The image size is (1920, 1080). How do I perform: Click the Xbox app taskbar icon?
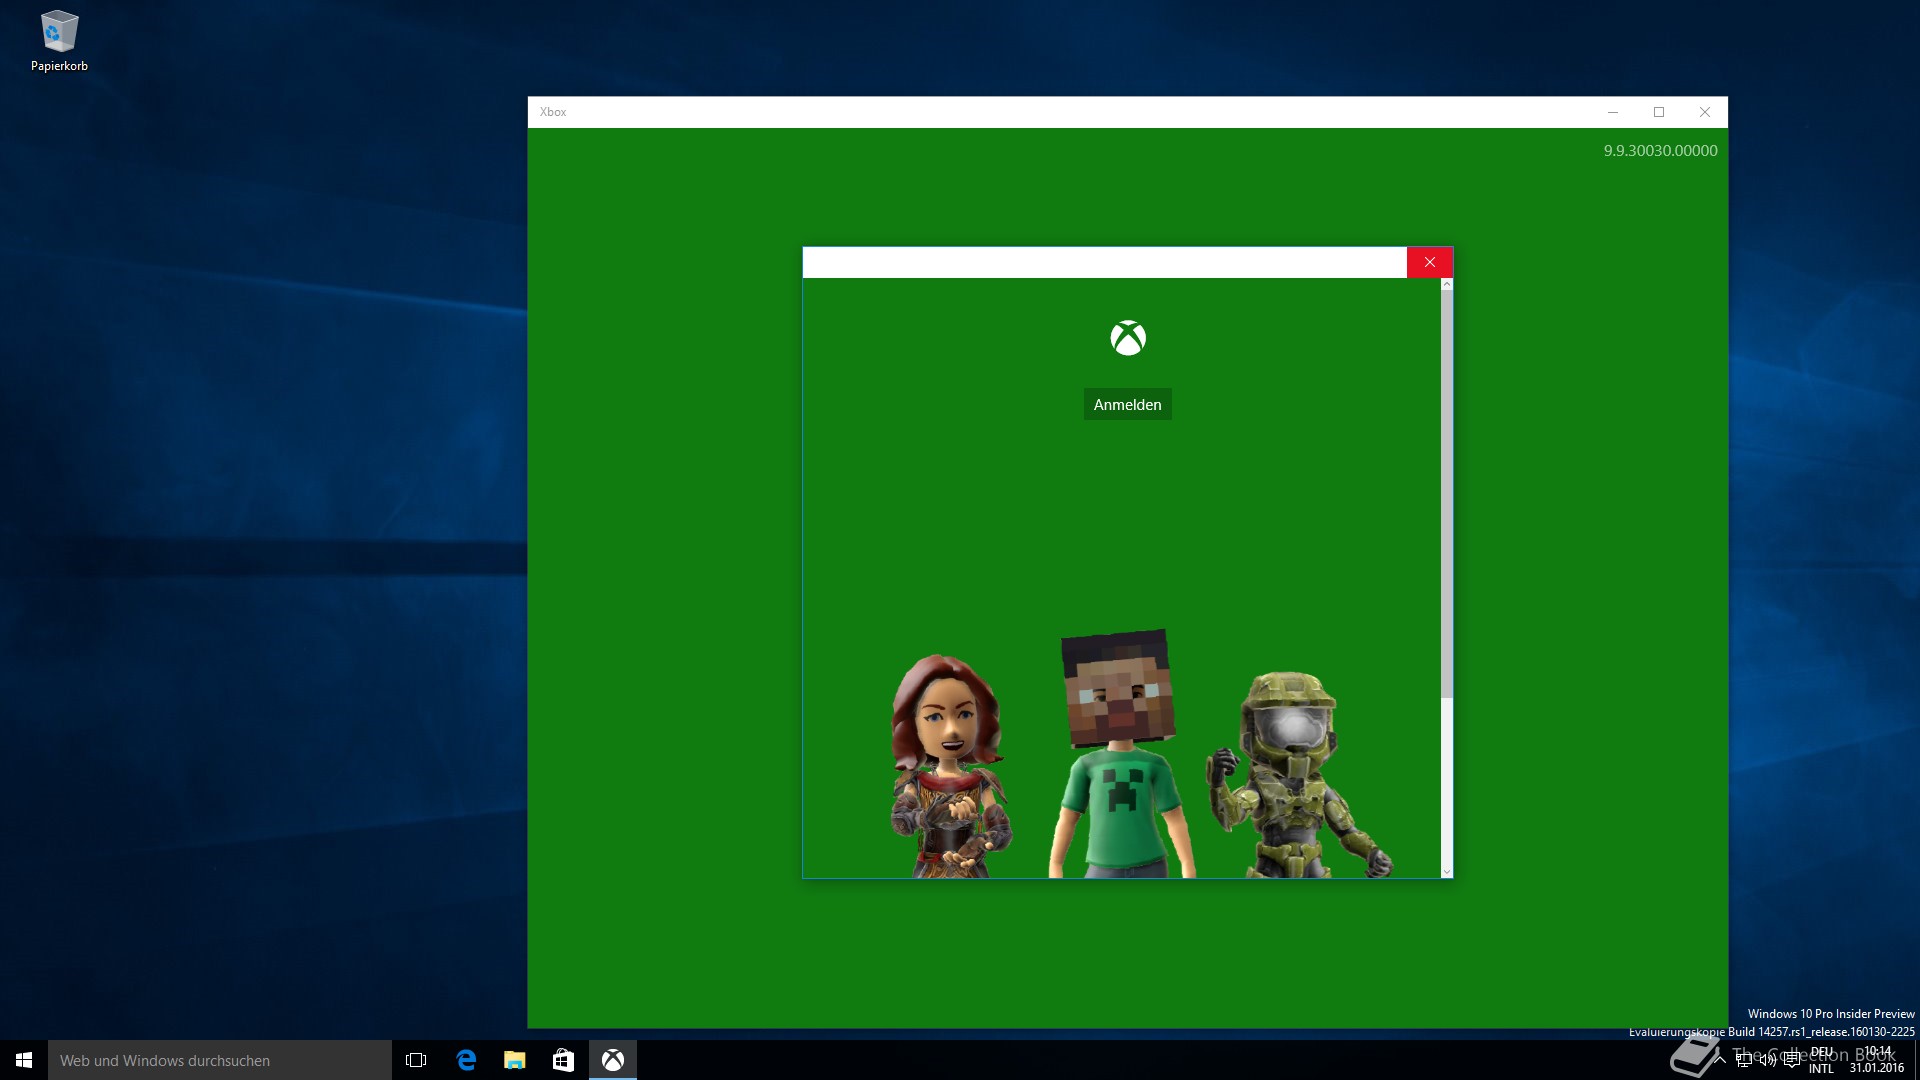click(x=613, y=1060)
